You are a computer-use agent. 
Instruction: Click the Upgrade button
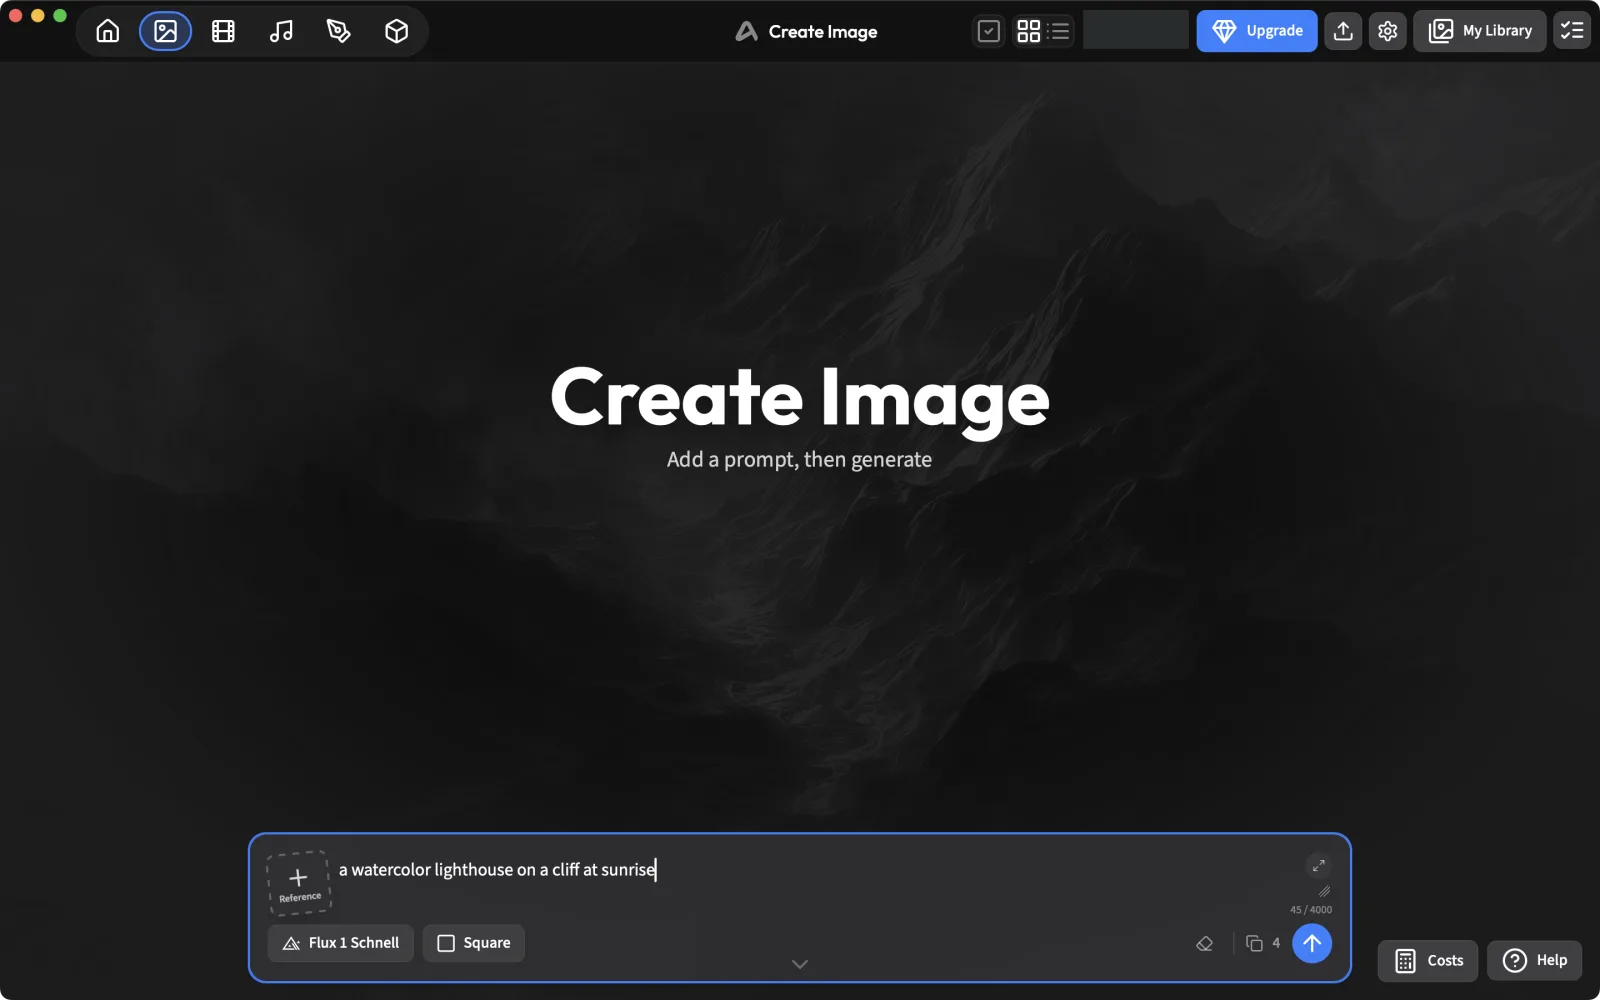pos(1257,31)
